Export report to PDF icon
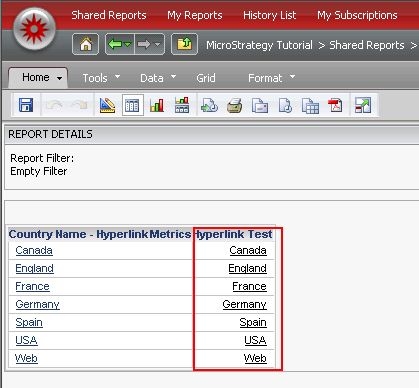The width and height of the screenshot is (419, 388). [x=335, y=105]
